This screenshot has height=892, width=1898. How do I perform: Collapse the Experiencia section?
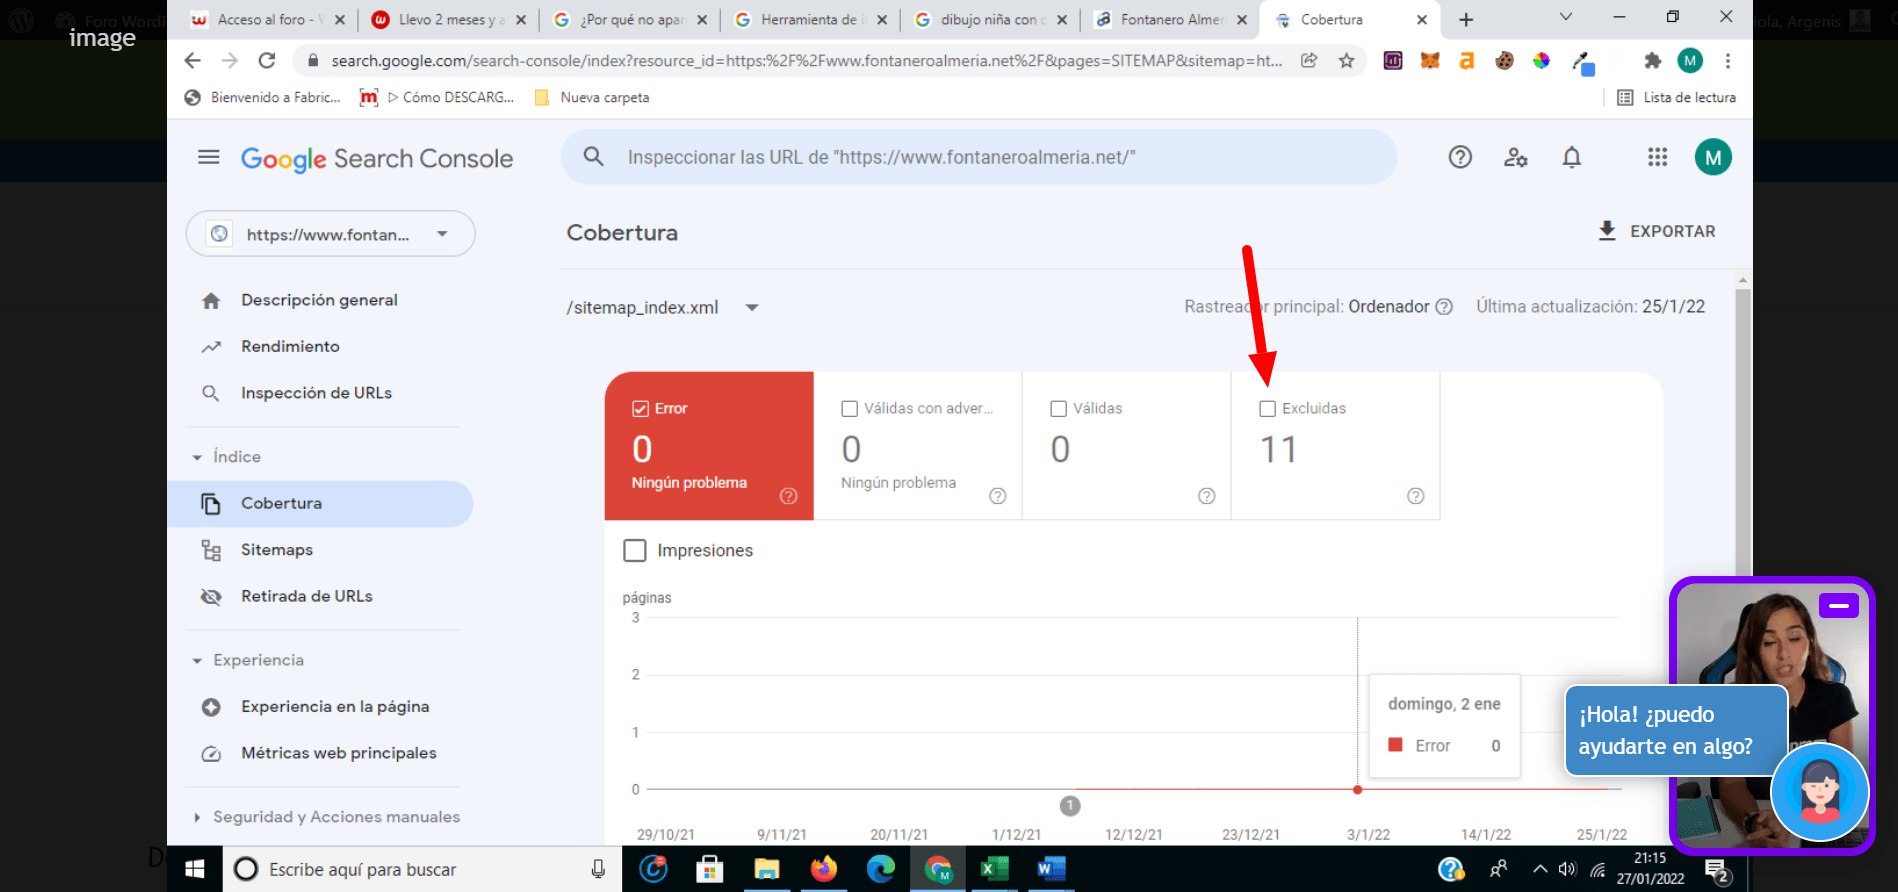click(197, 661)
